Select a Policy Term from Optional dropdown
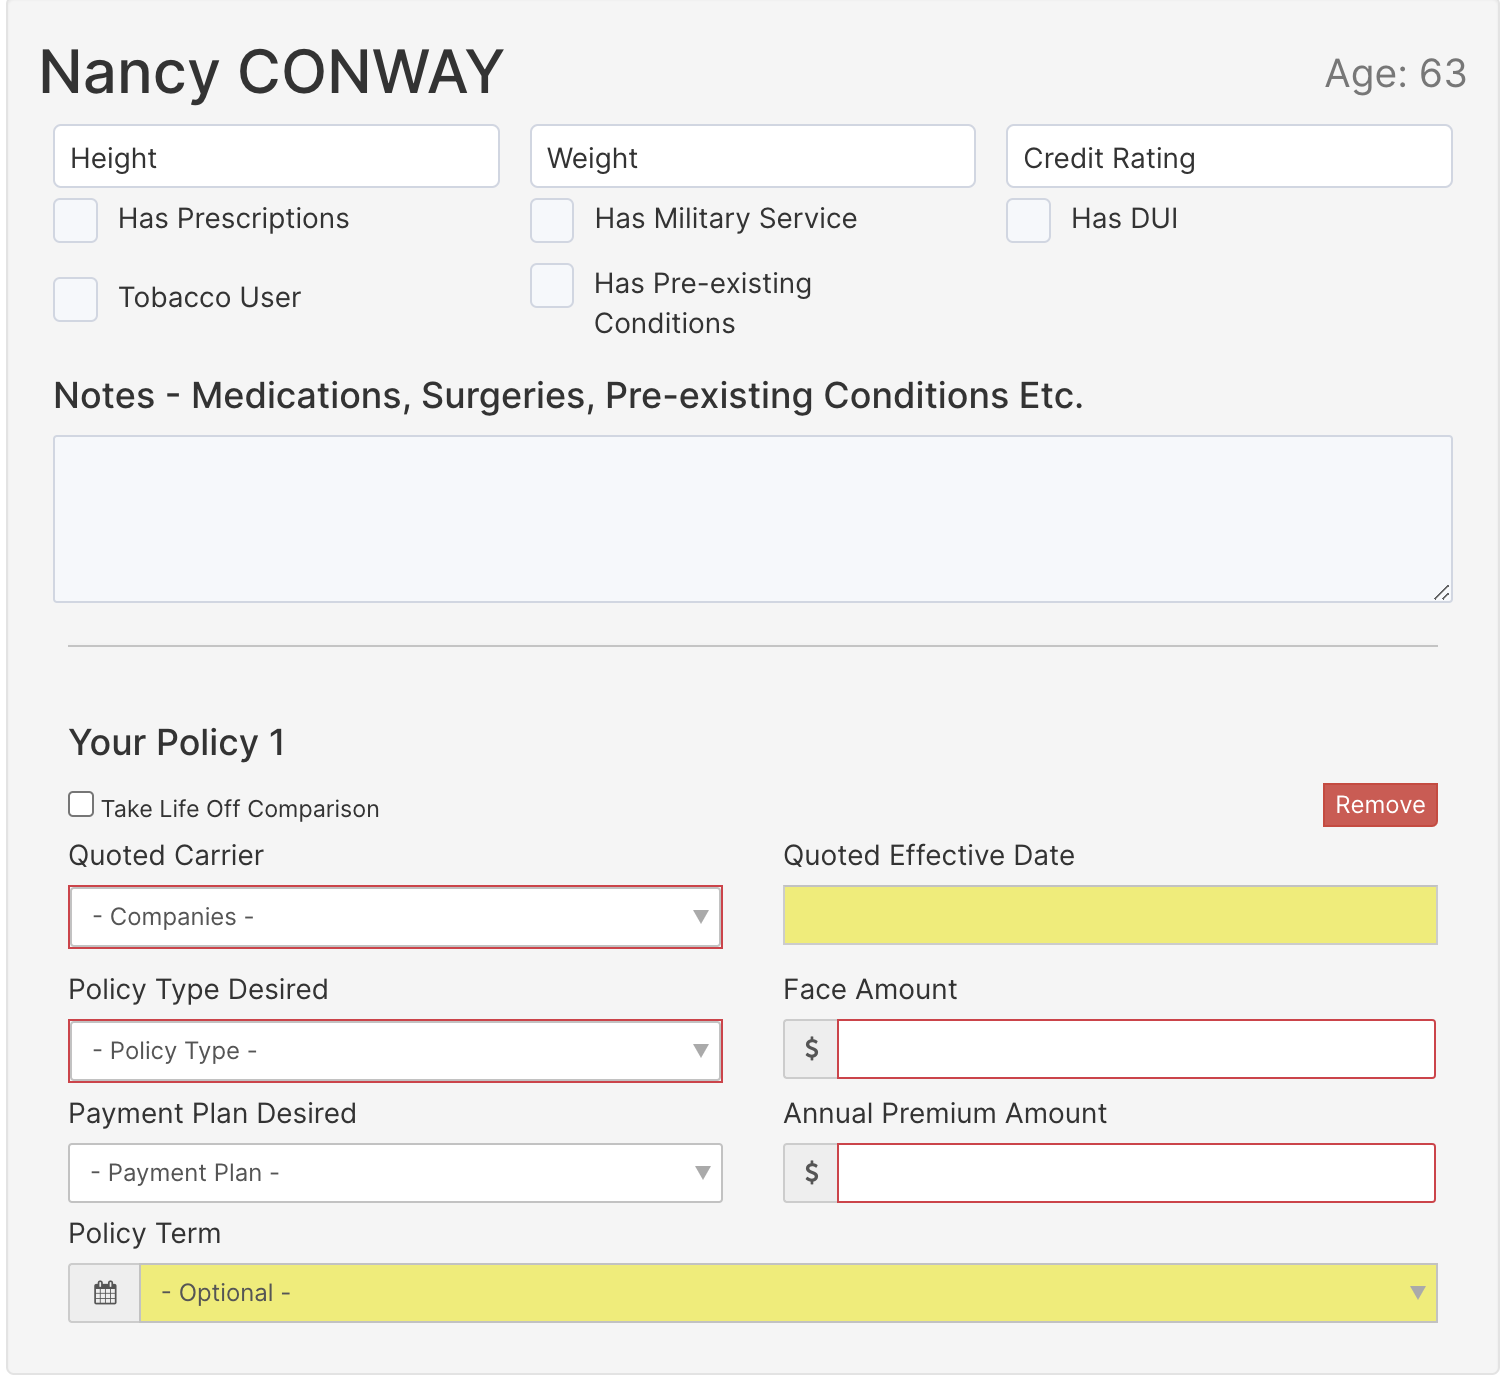This screenshot has width=1500, height=1382. tap(788, 1293)
